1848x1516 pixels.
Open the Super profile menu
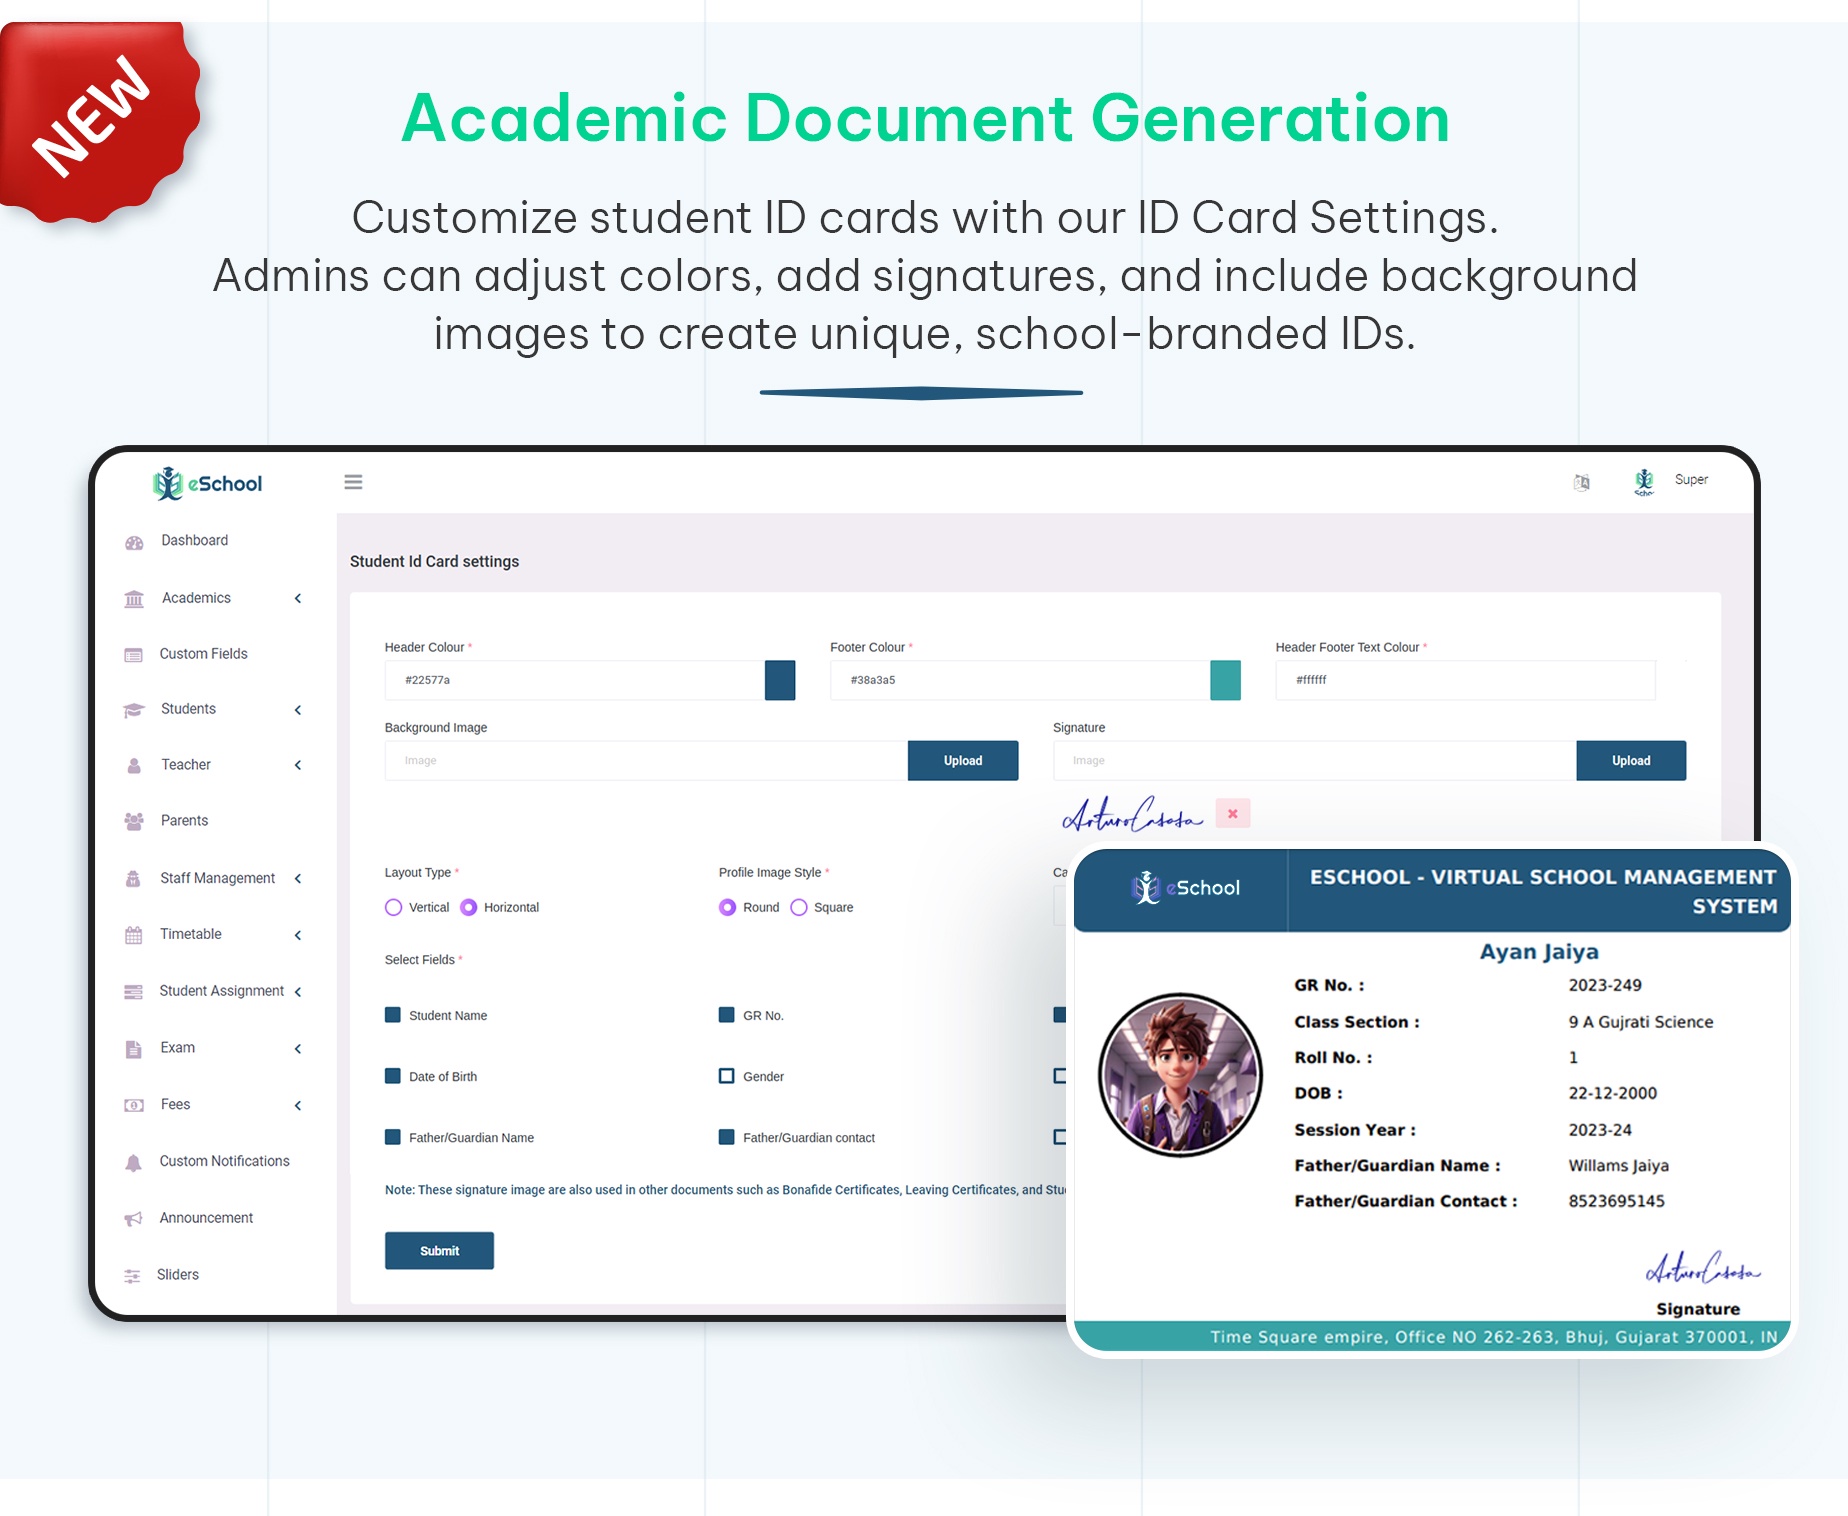tap(1690, 479)
